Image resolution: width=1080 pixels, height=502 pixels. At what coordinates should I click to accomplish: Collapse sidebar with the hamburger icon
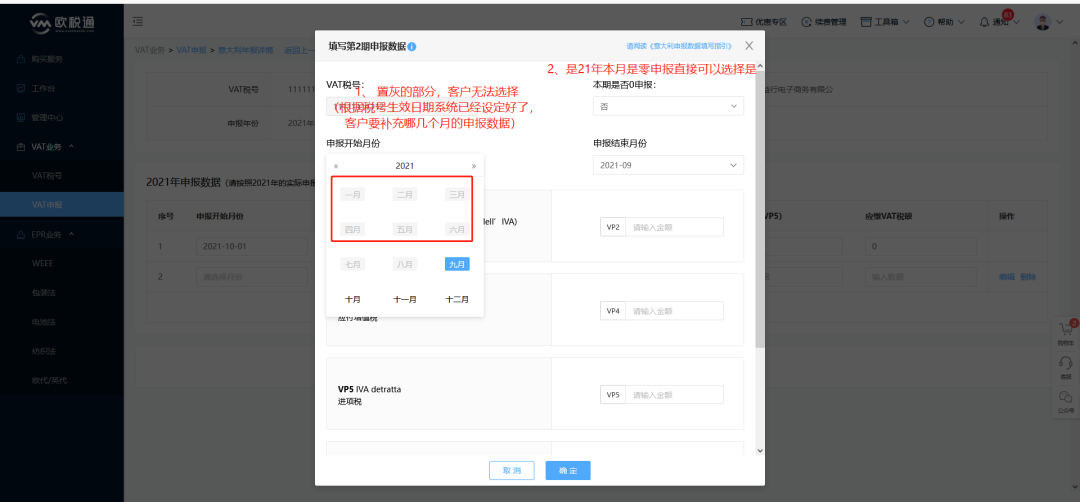(x=138, y=22)
